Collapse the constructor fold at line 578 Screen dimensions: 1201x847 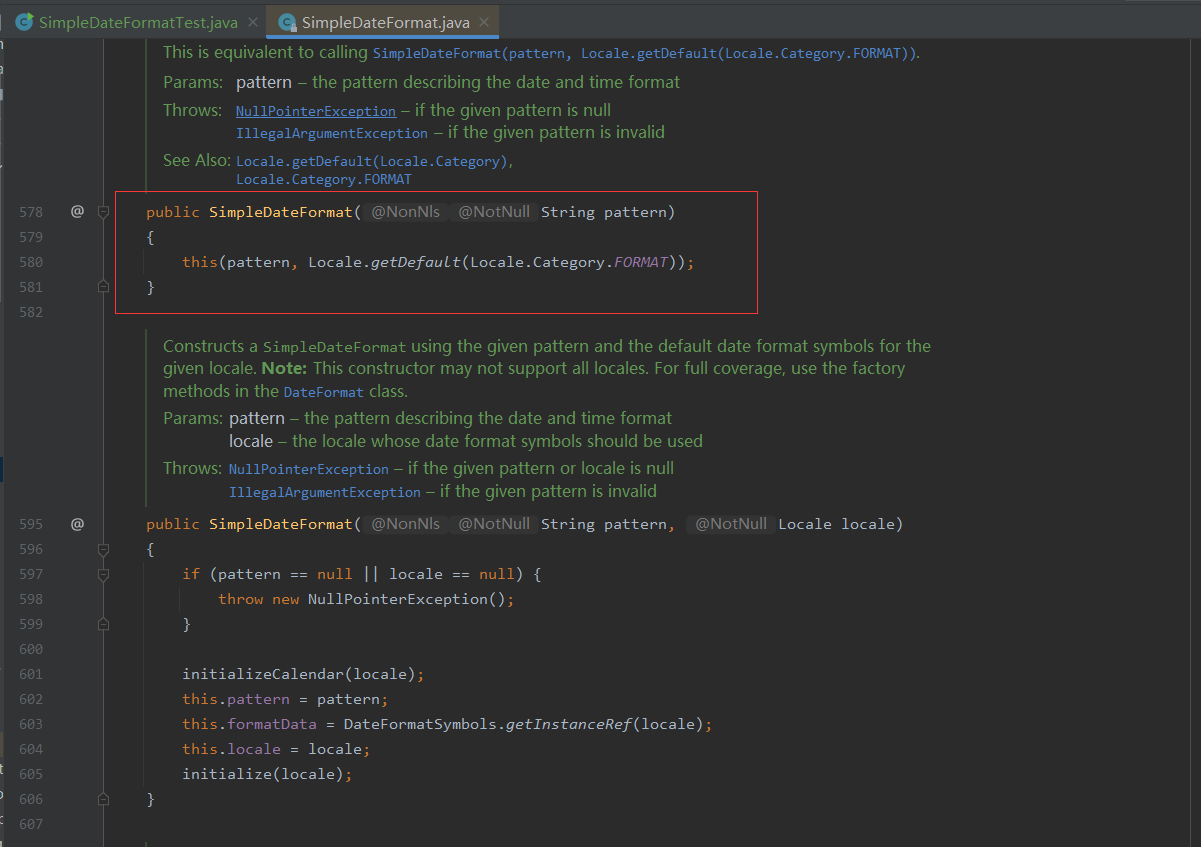103,211
